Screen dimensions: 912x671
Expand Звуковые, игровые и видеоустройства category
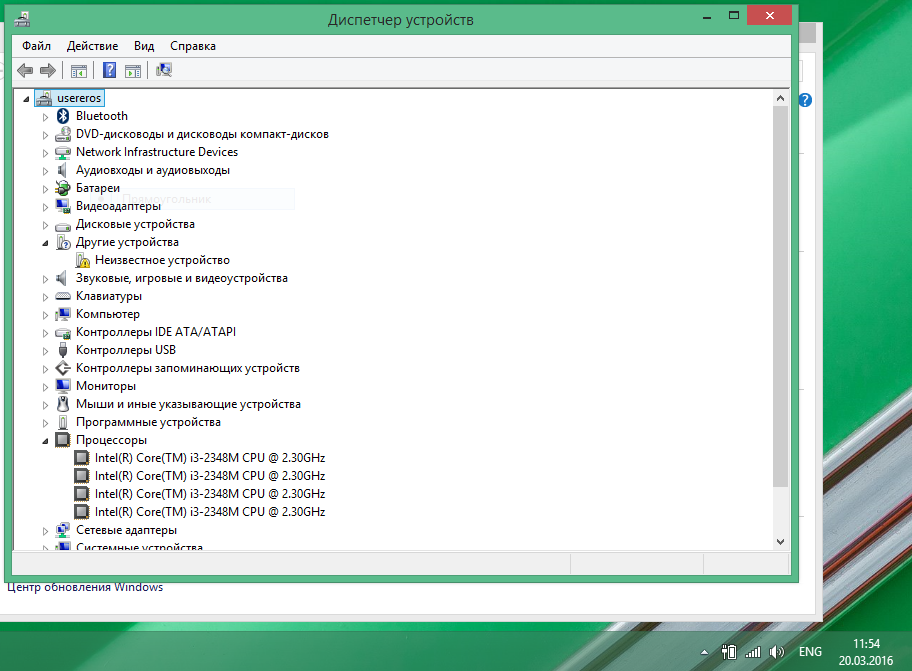click(45, 279)
